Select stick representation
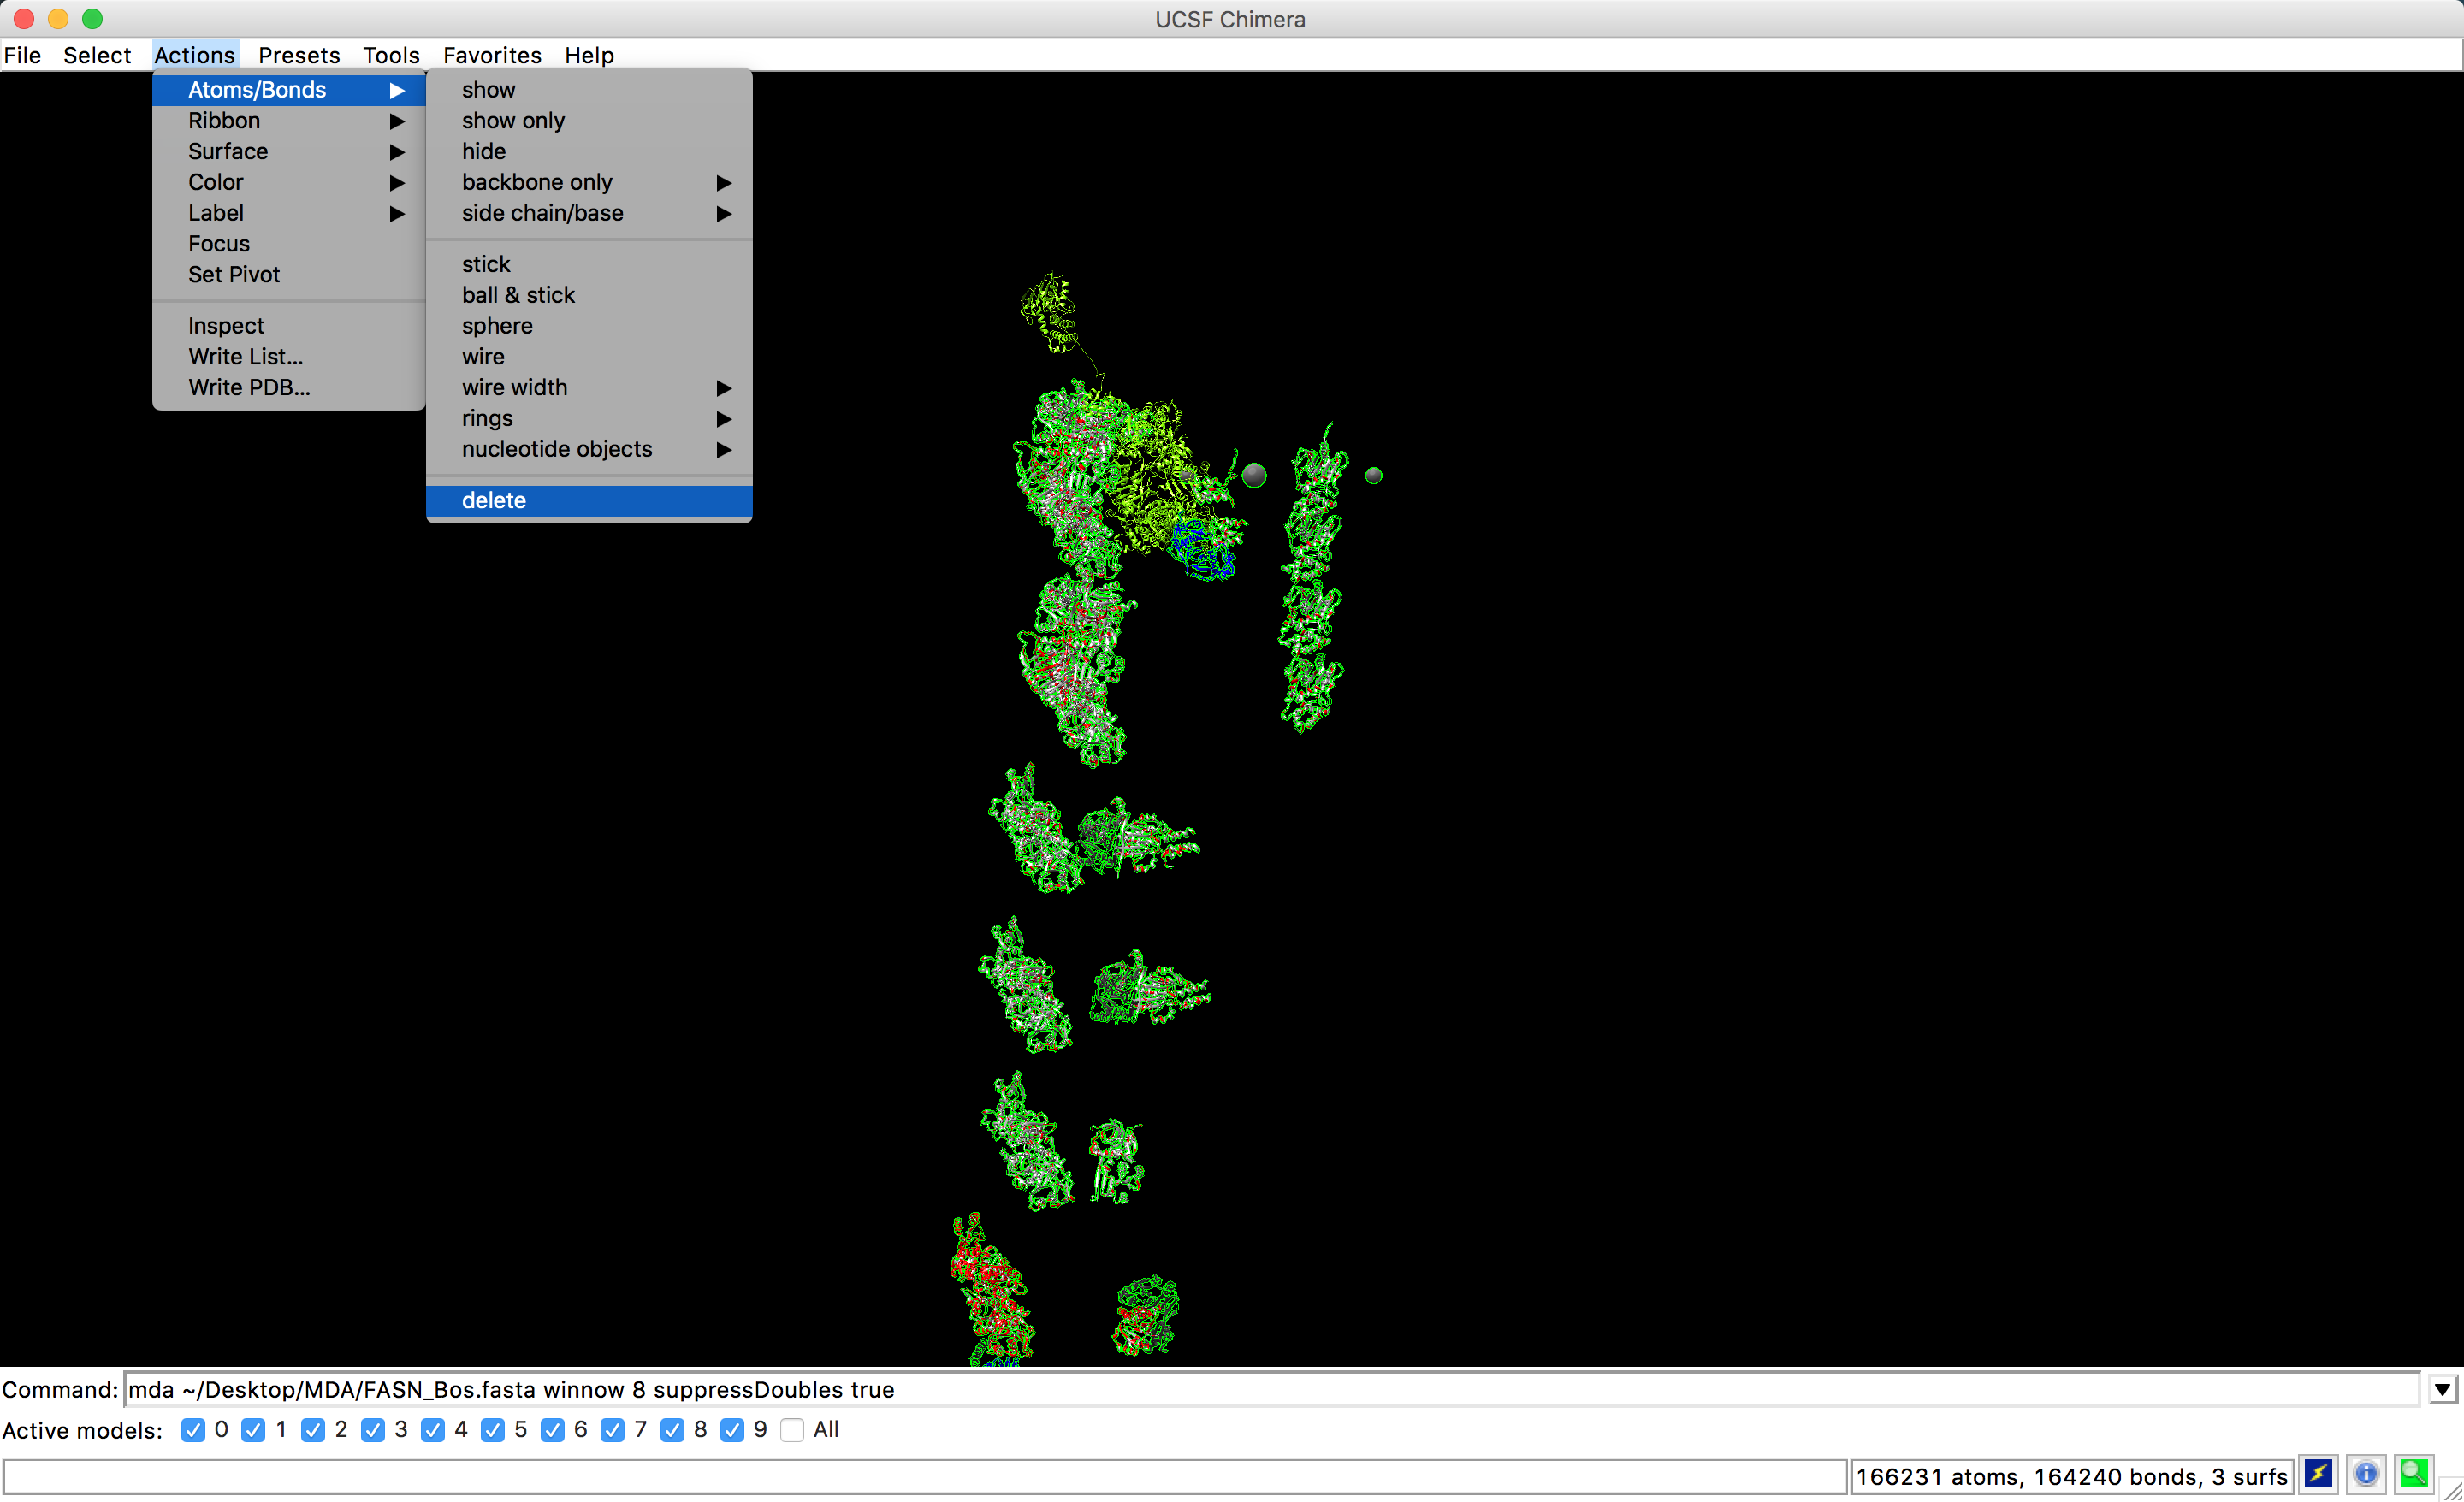The width and height of the screenshot is (2464, 1502). [589, 265]
